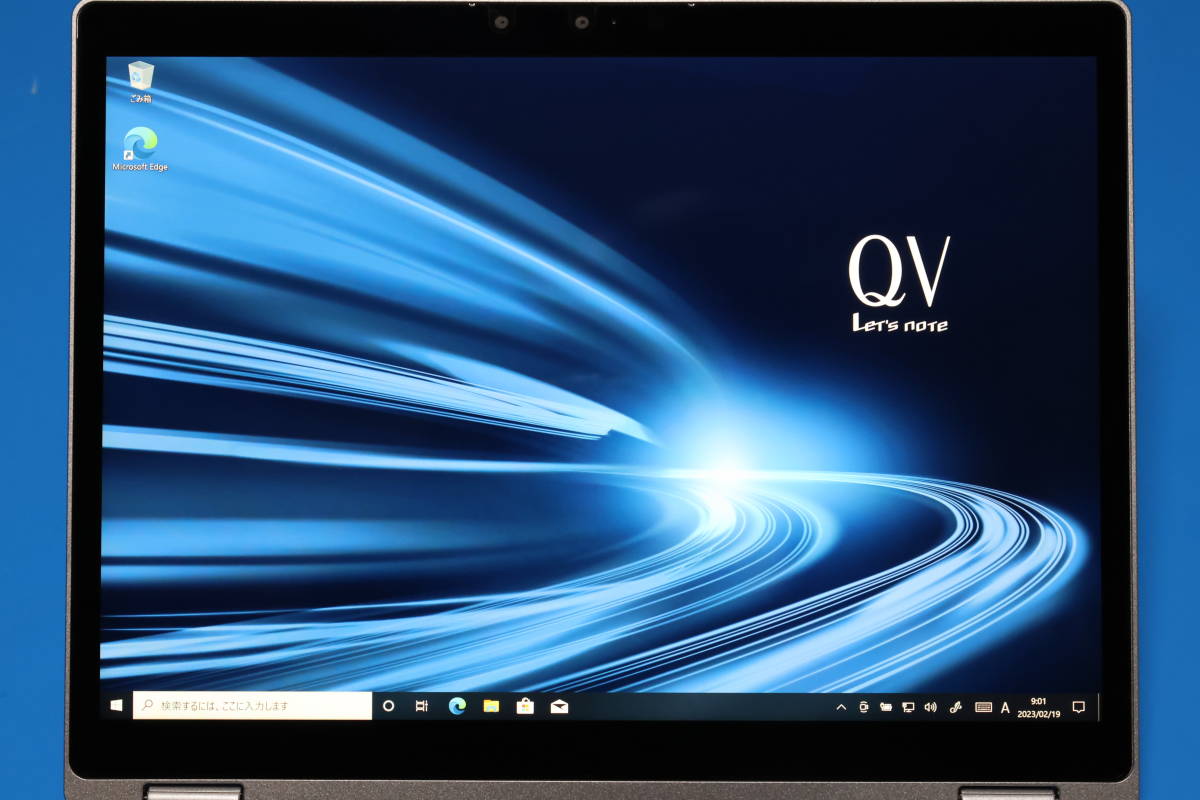Expand the hidden system tray icons
This screenshot has width=1200, height=800.
(x=841, y=707)
